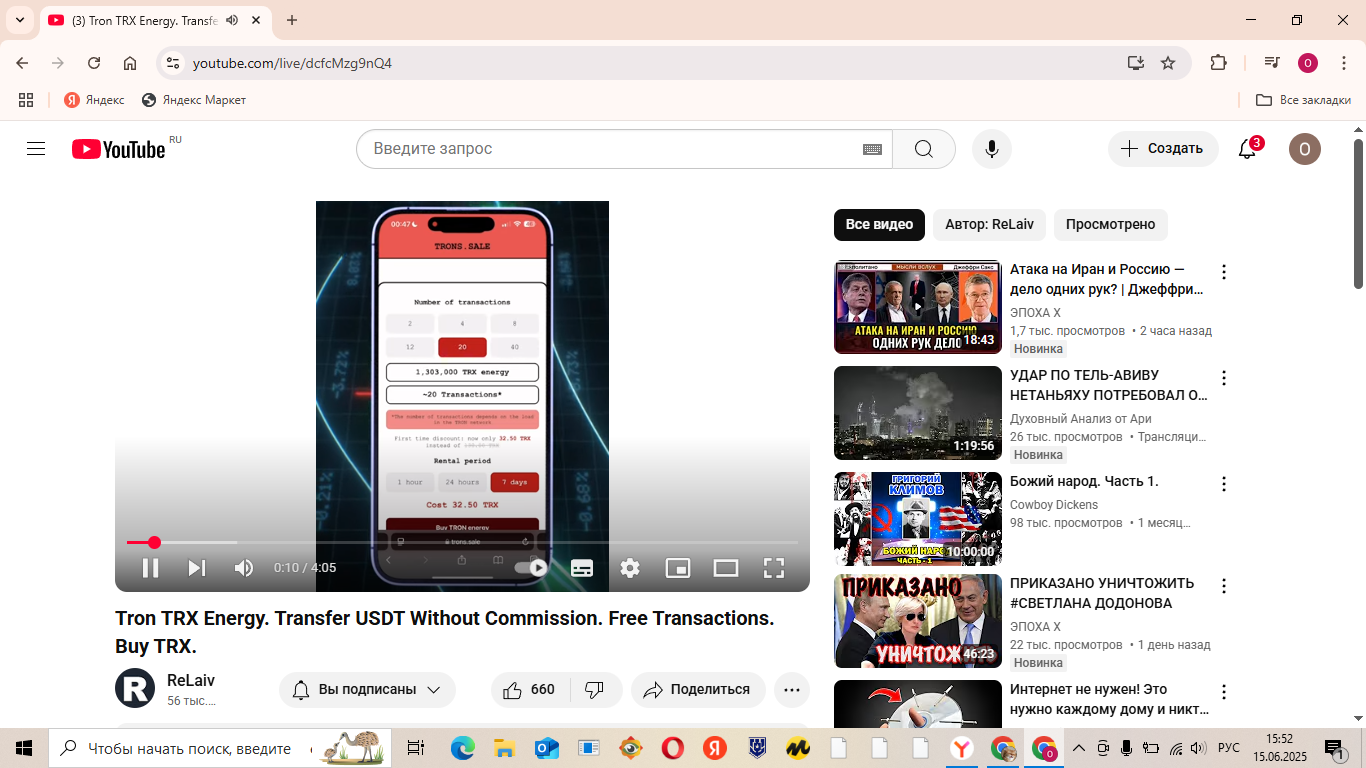The width and height of the screenshot is (1366, 768).
Task: Open the apps grid in bookmarks bar
Action: (x=26, y=100)
